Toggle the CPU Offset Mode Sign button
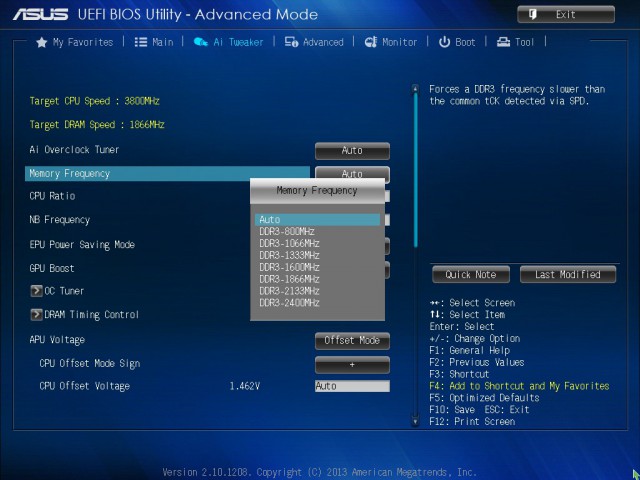 (352, 365)
